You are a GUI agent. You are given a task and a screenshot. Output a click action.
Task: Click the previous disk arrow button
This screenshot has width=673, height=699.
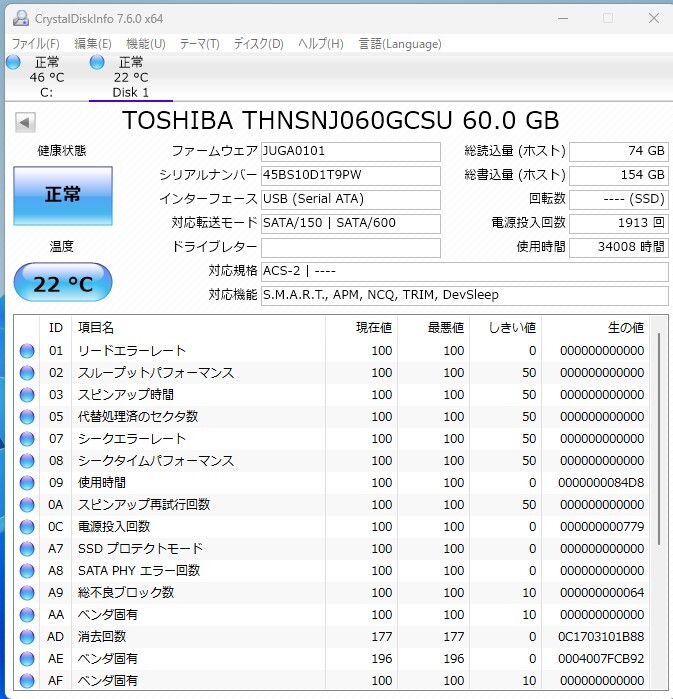25,122
